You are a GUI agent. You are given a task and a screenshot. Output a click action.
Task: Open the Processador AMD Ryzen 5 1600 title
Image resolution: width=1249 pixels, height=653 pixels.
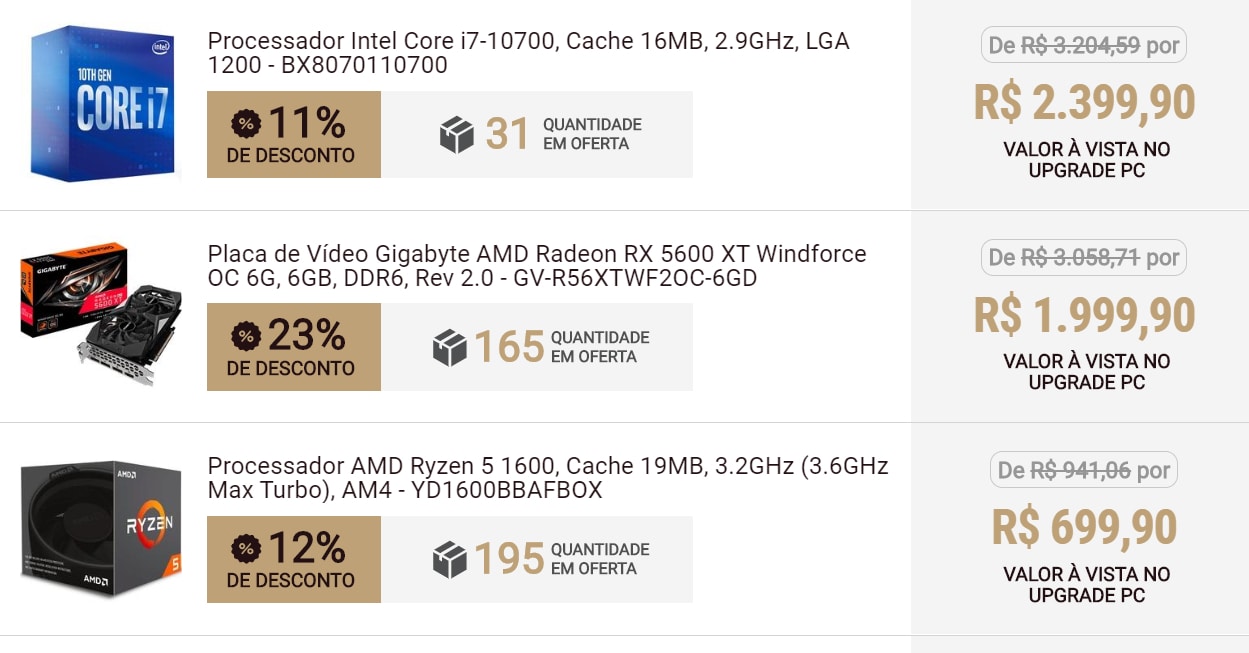[547, 478]
